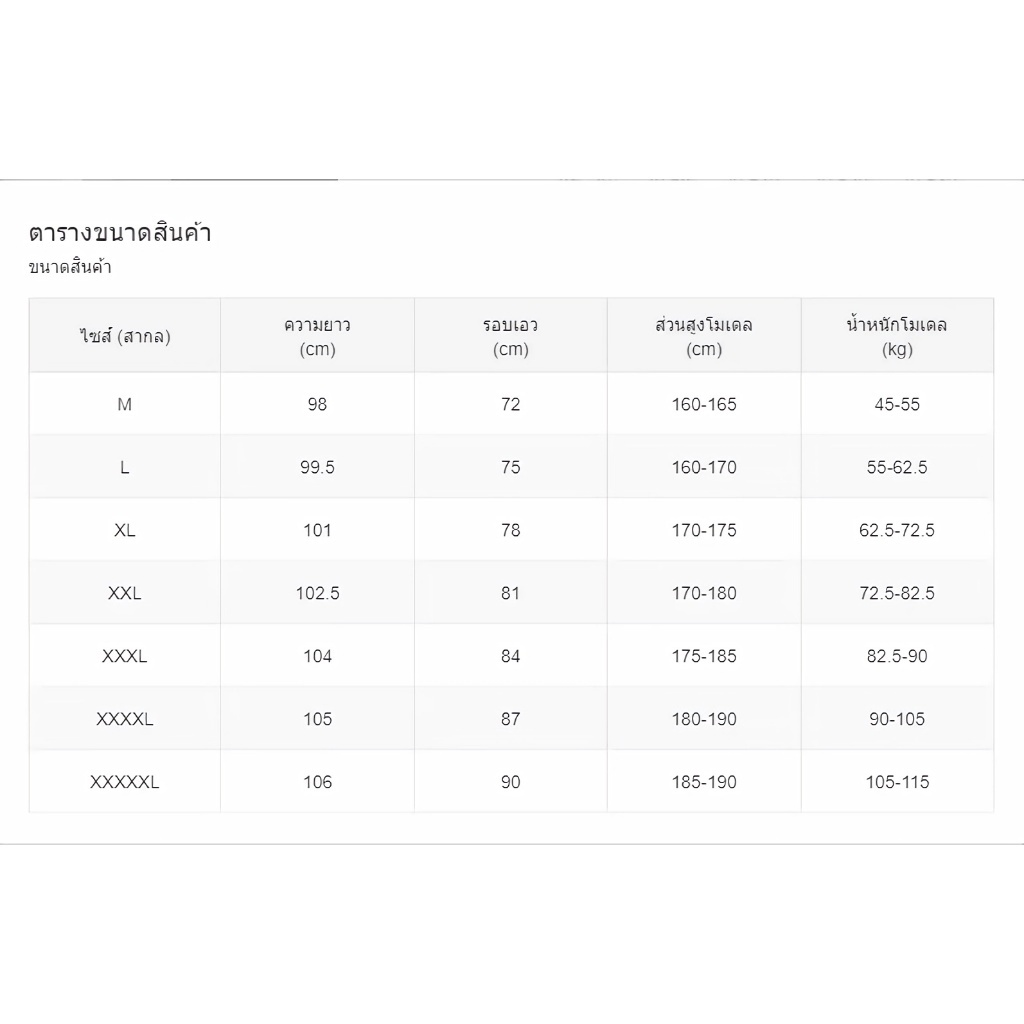Select the XXXXL size row label
This screenshot has width=1024, height=1024.
[x=125, y=719]
